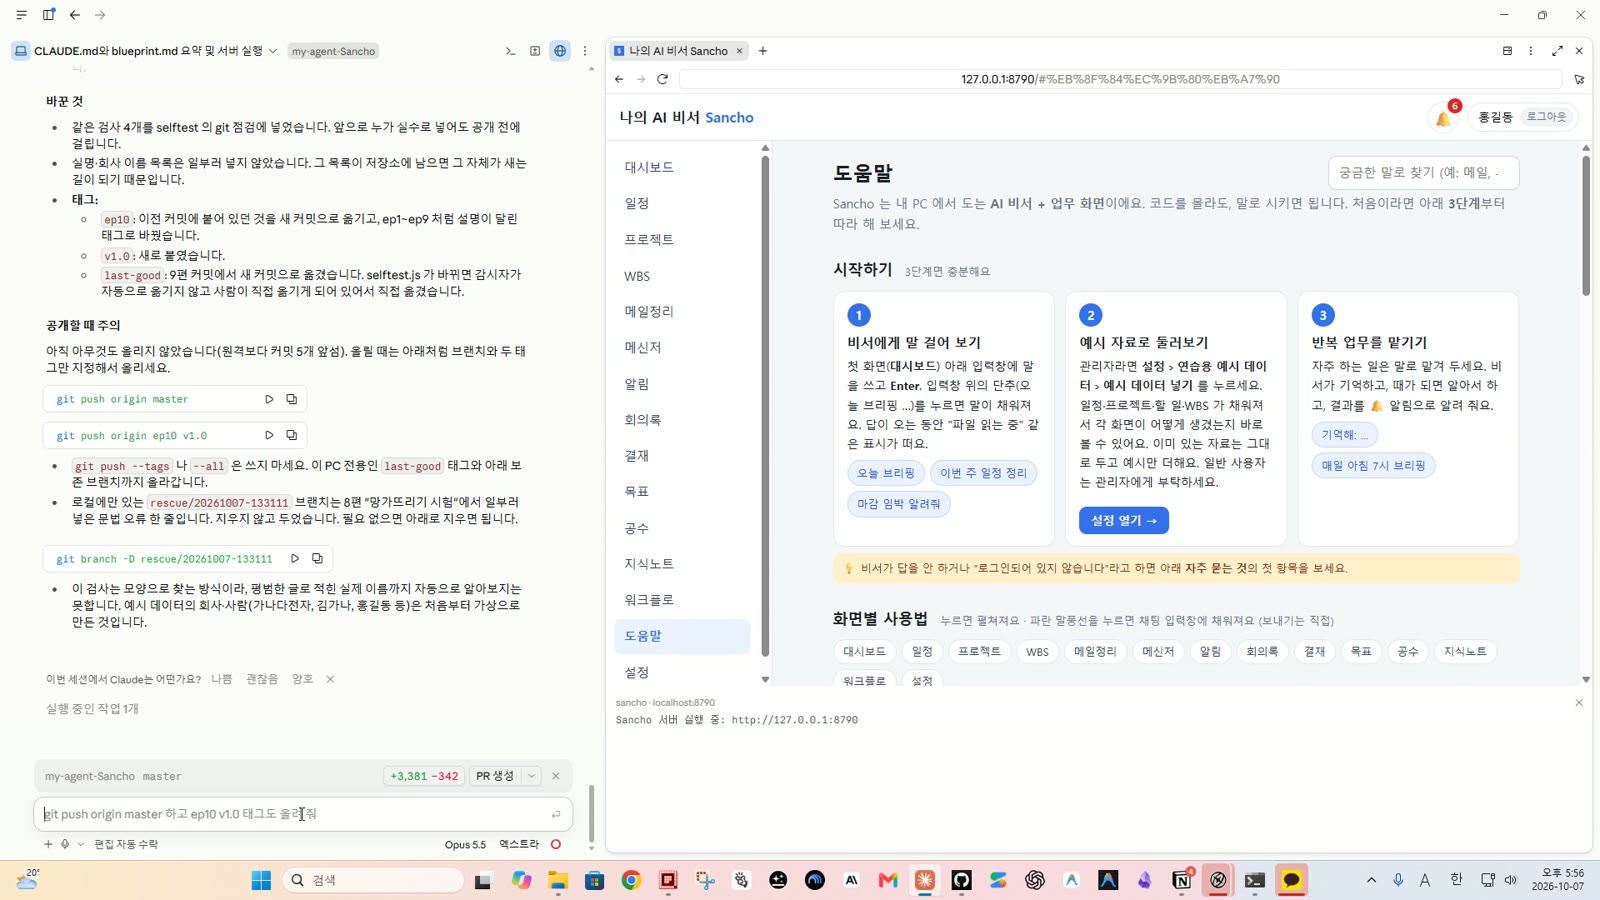Click the microphone voice input icon
The width and height of the screenshot is (1600, 900).
[65, 844]
